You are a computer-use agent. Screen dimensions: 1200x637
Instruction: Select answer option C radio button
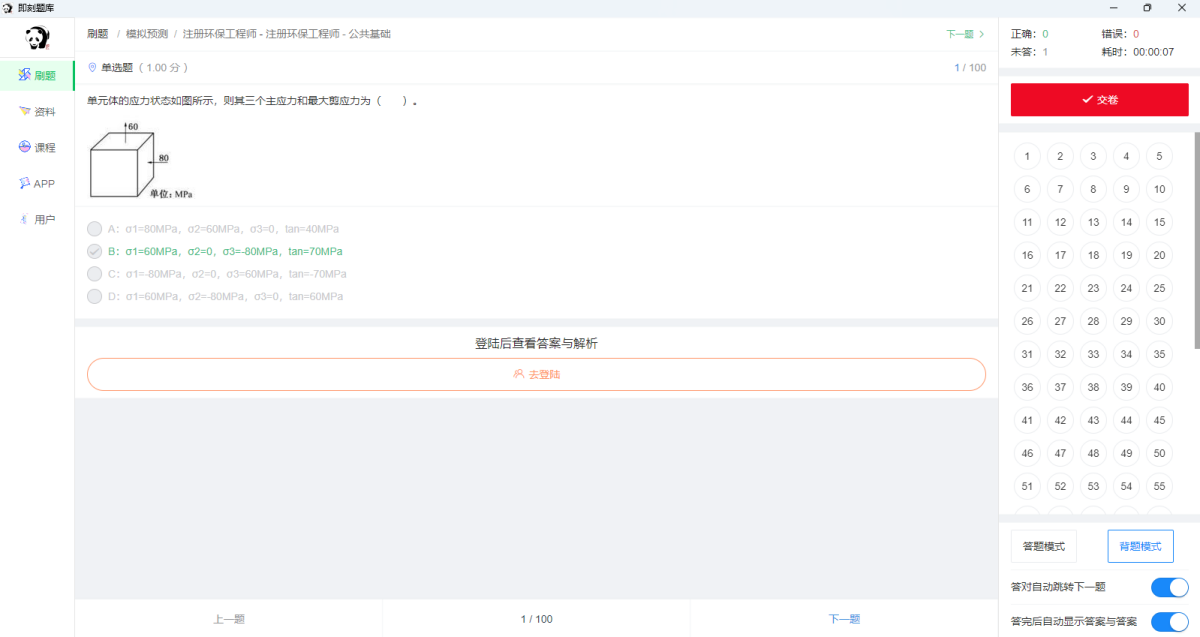[x=95, y=274]
